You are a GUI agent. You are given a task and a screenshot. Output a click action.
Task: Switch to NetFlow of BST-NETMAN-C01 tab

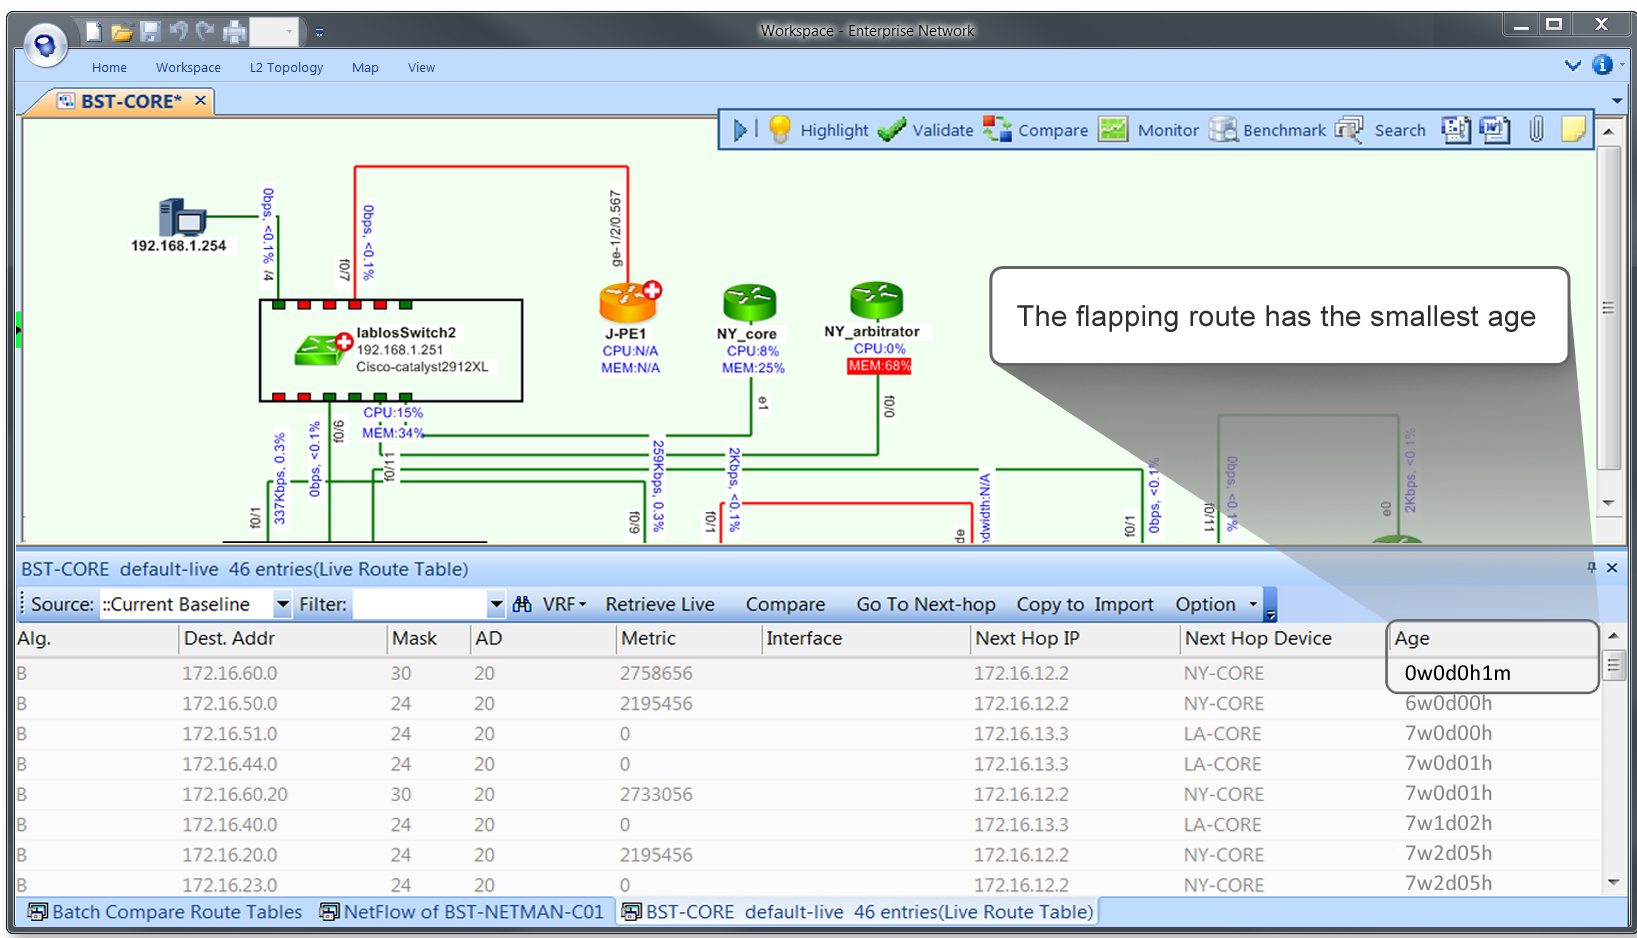pos(461,912)
